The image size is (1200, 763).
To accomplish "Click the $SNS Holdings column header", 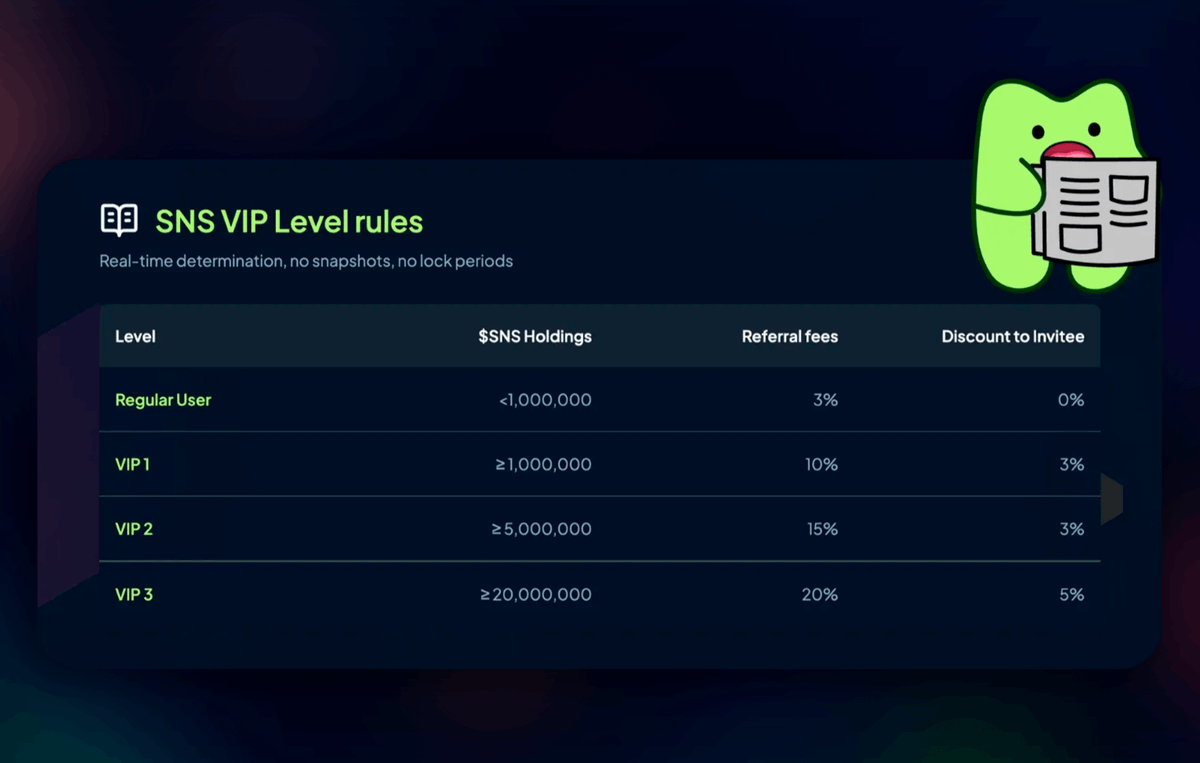I will (x=535, y=336).
